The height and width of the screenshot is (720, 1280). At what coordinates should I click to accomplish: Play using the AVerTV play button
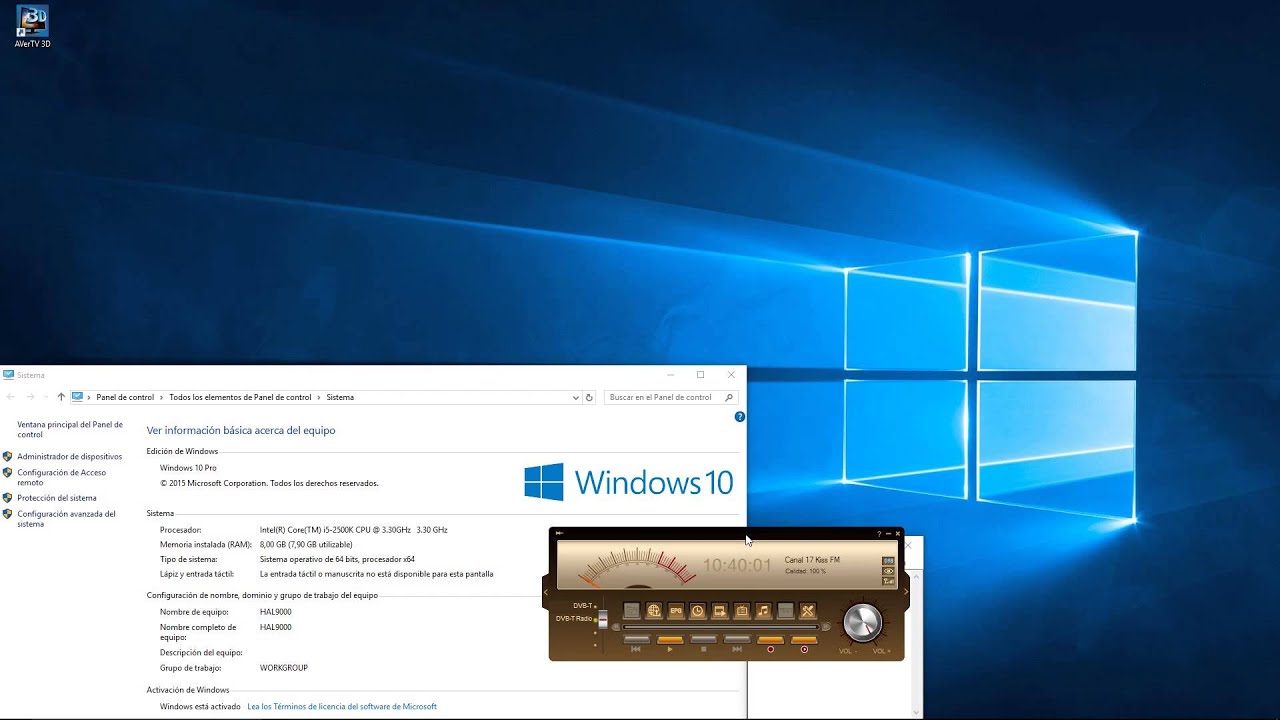pos(670,640)
